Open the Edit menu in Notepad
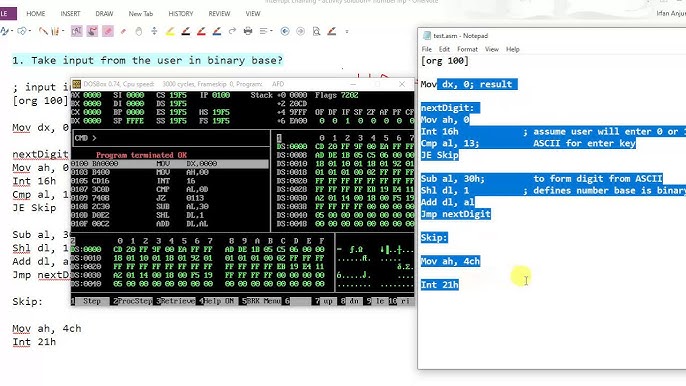This screenshot has width=686, height=386. click(x=444, y=49)
